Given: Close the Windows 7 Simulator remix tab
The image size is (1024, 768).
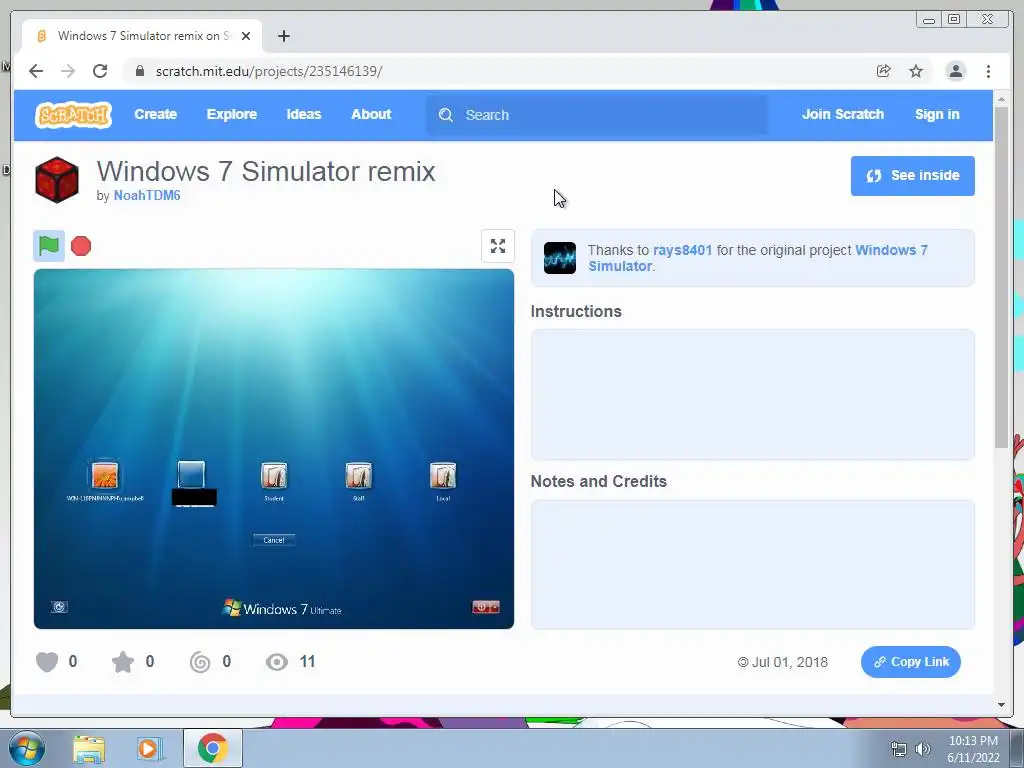Looking at the screenshot, I should click(246, 36).
